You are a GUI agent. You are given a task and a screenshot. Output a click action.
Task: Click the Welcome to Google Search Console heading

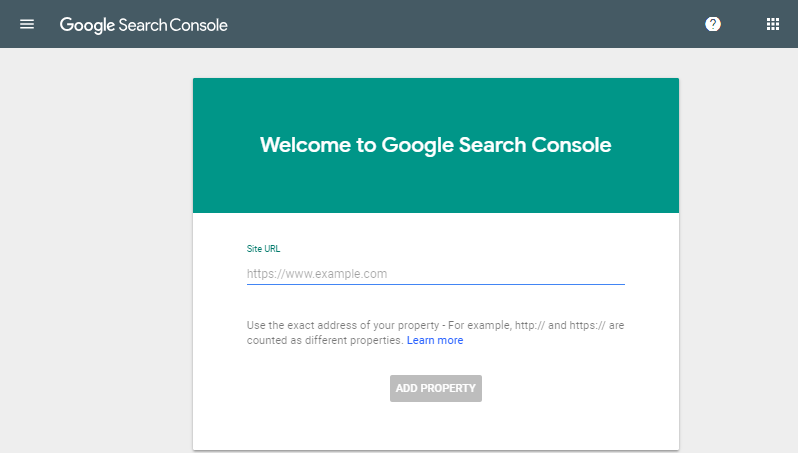click(x=435, y=145)
